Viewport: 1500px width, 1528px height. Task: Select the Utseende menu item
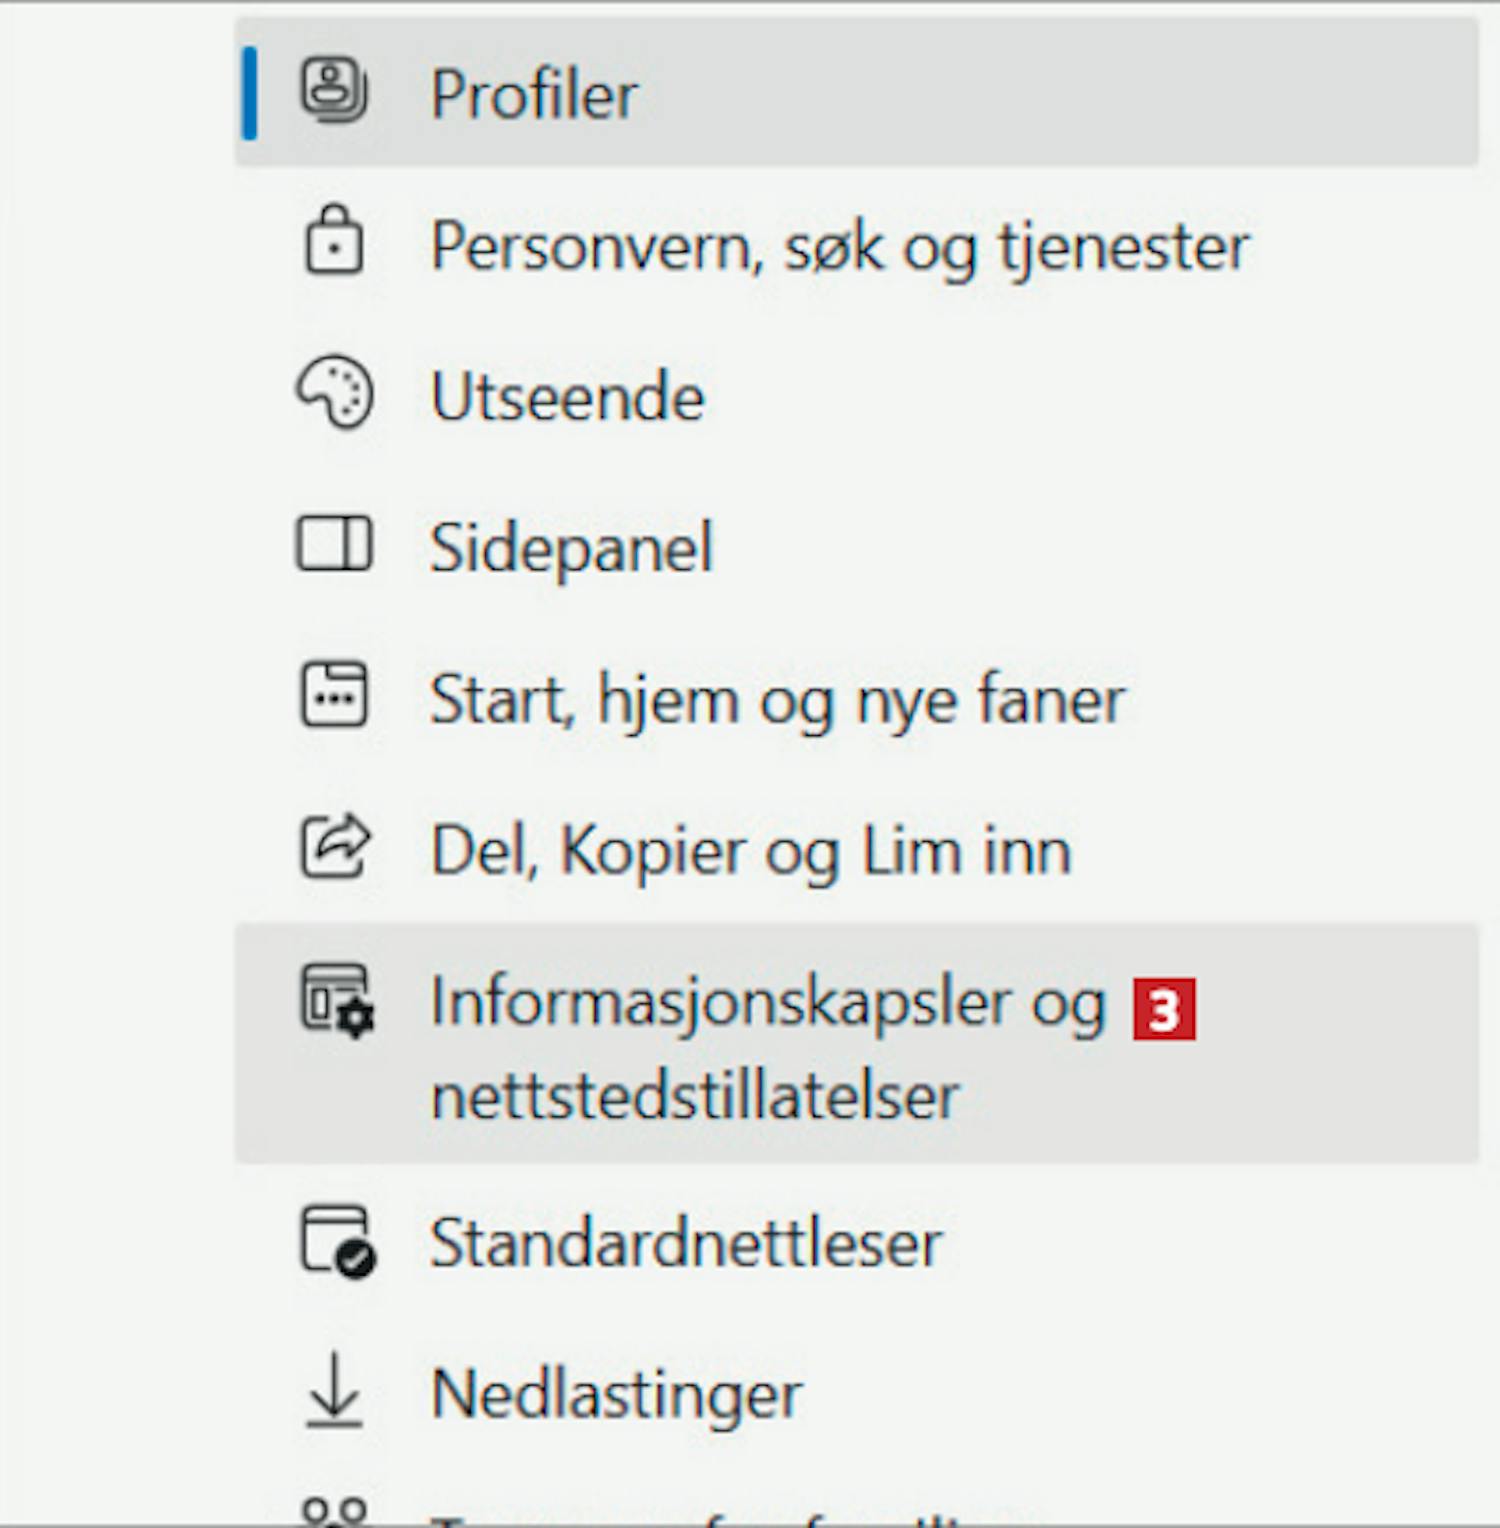tap(567, 397)
